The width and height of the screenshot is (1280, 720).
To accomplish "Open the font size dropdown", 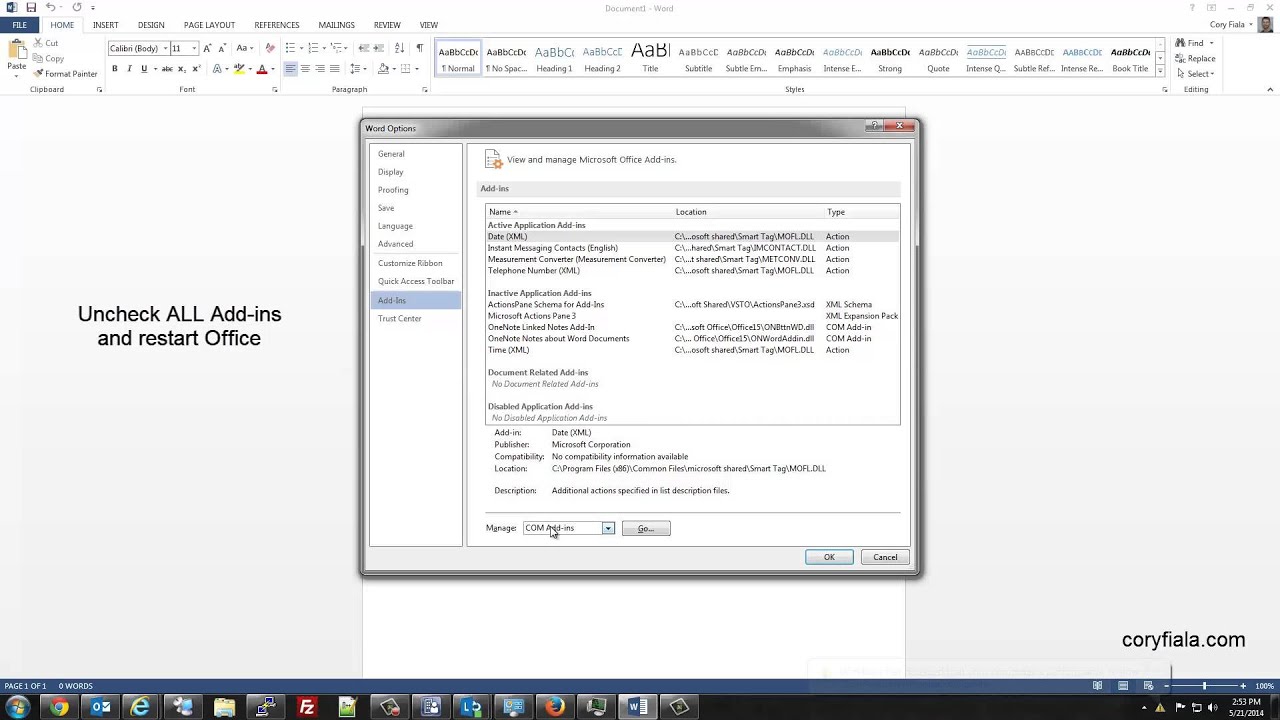I will coord(194,48).
